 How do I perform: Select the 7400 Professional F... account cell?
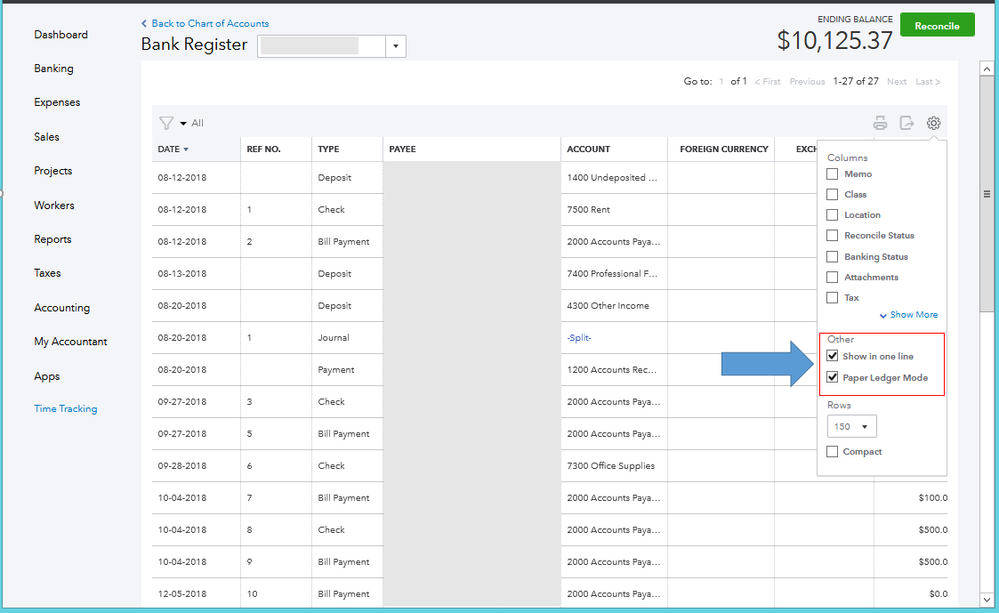point(612,273)
